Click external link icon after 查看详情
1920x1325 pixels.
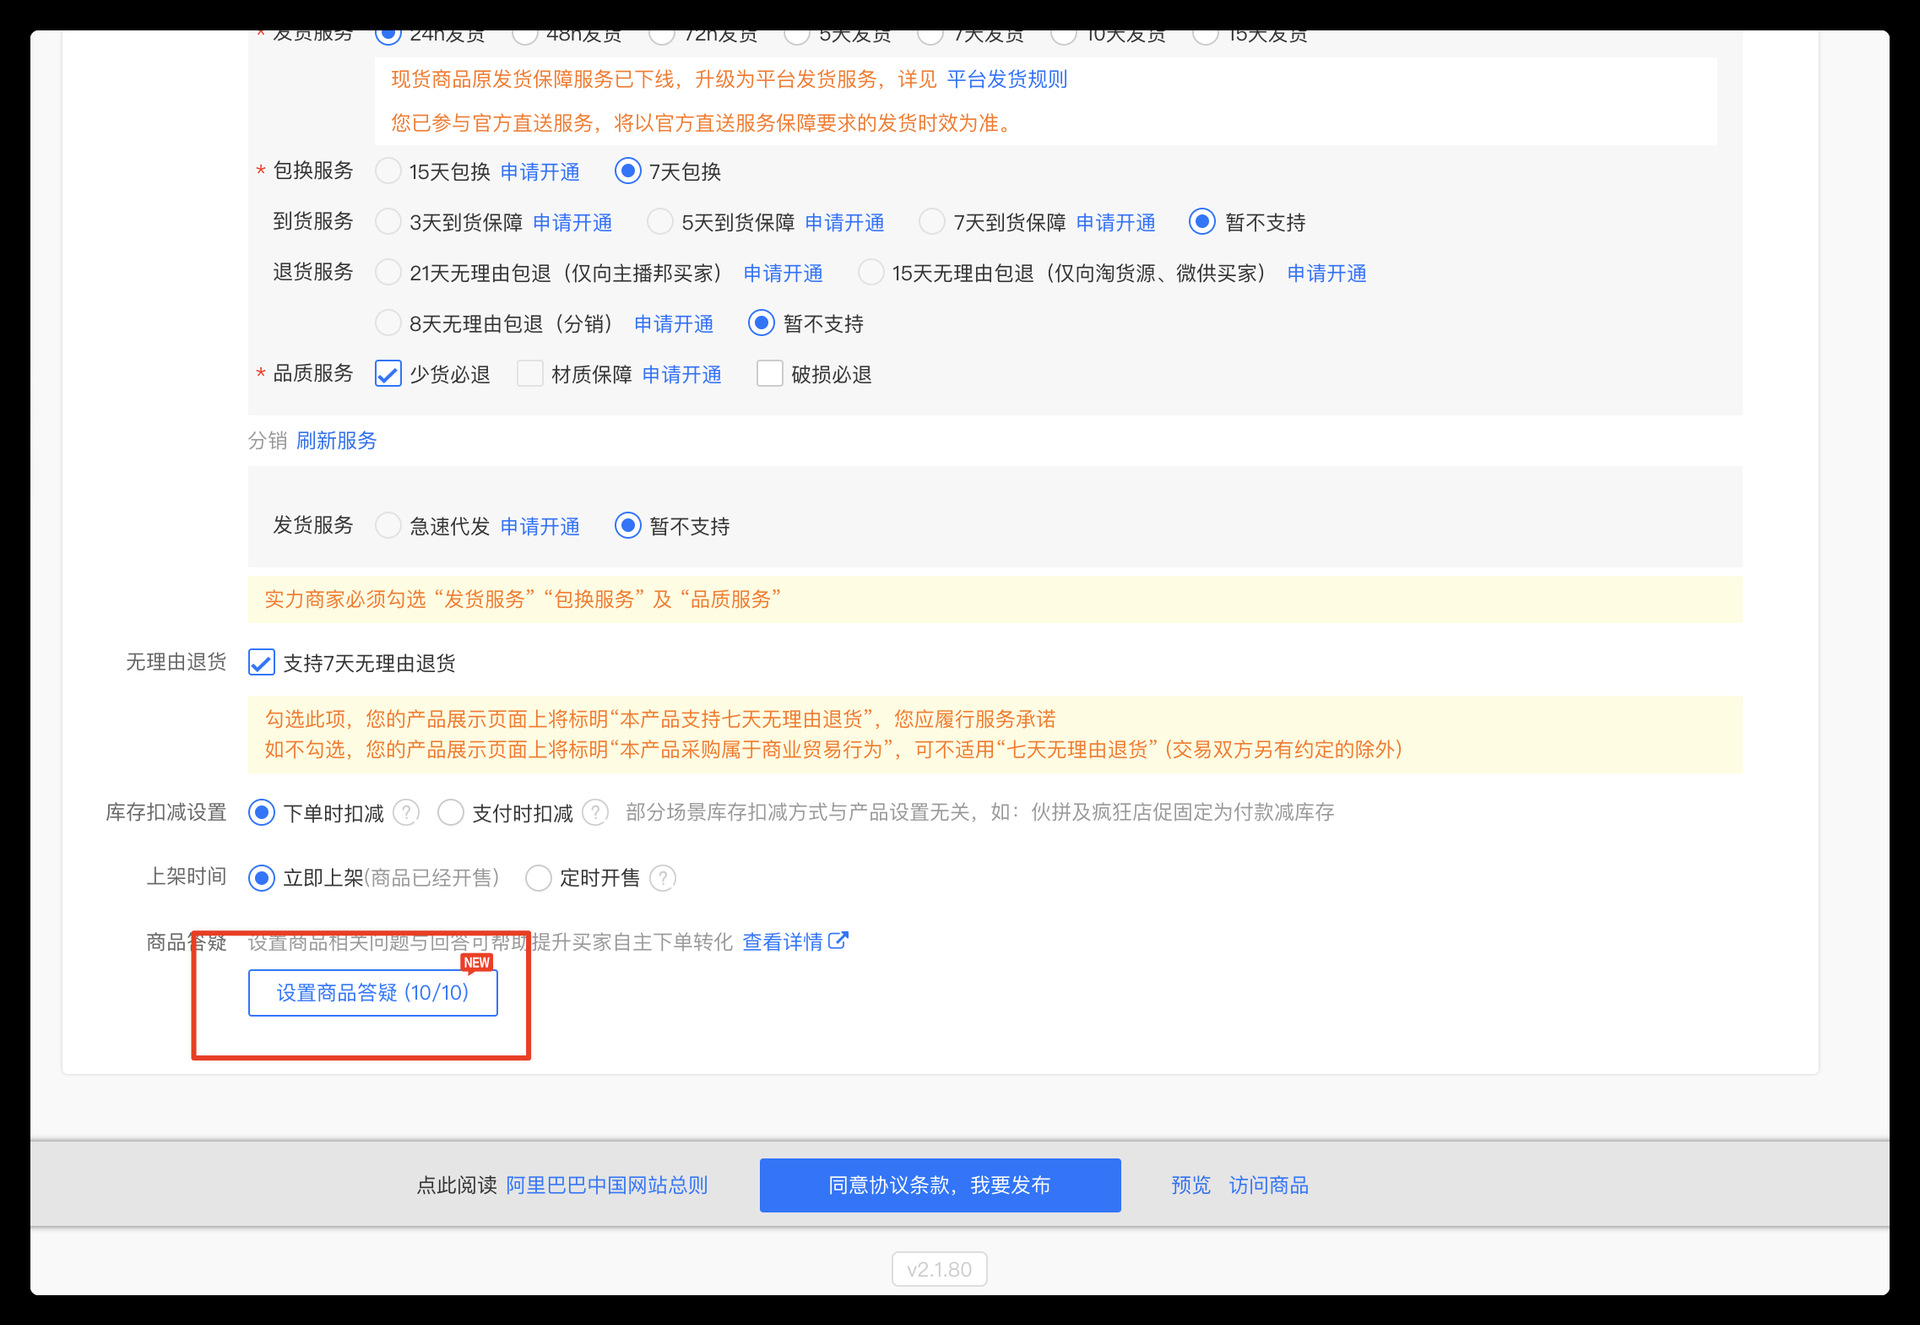click(x=838, y=941)
